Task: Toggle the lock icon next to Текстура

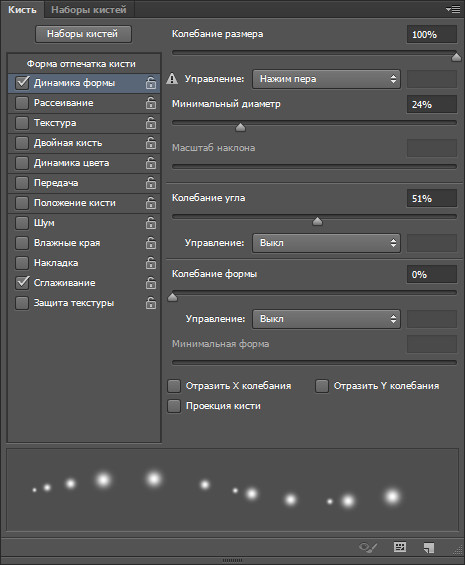Action: click(151, 123)
